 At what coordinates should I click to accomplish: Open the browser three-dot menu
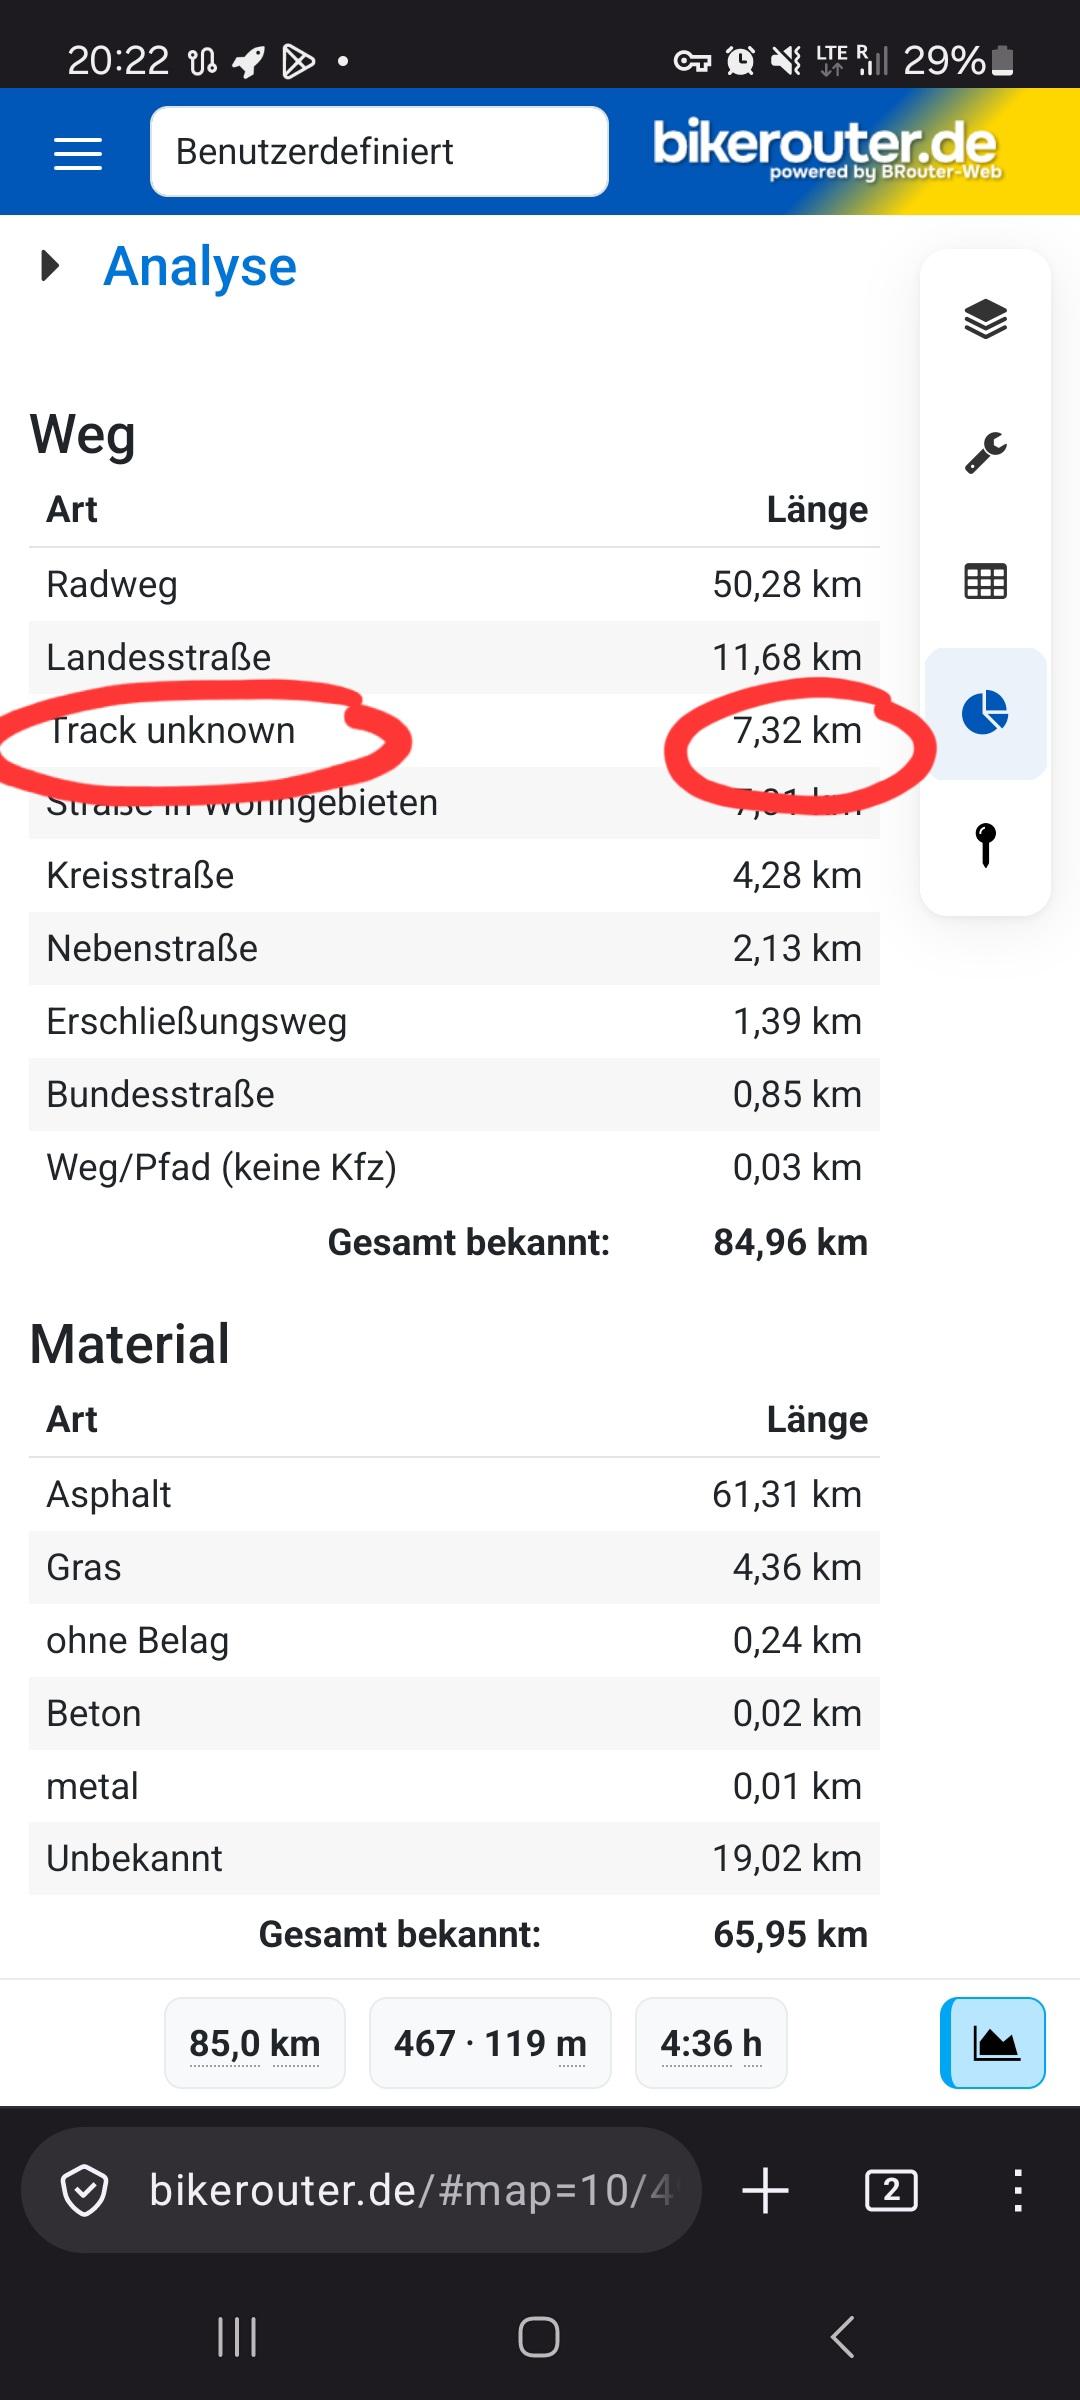click(x=1017, y=2190)
